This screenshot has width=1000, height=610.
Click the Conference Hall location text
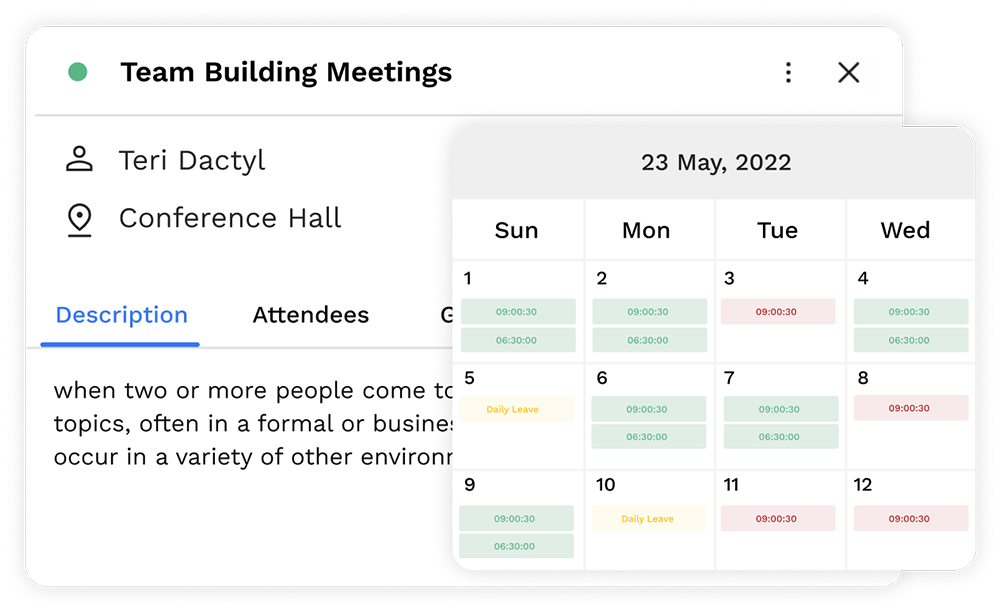click(230, 217)
